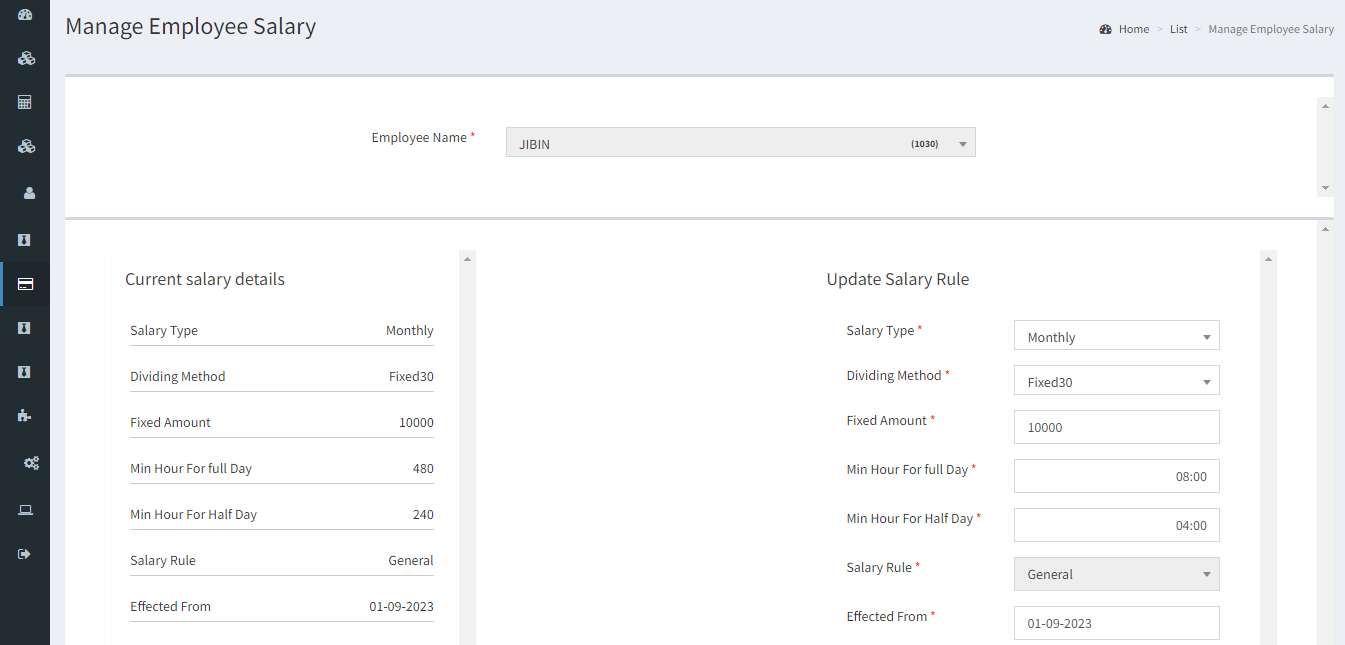Screen dimensions: 1345x645
Task: Click the Min Hour For Half Day field
Action: click(x=1116, y=525)
